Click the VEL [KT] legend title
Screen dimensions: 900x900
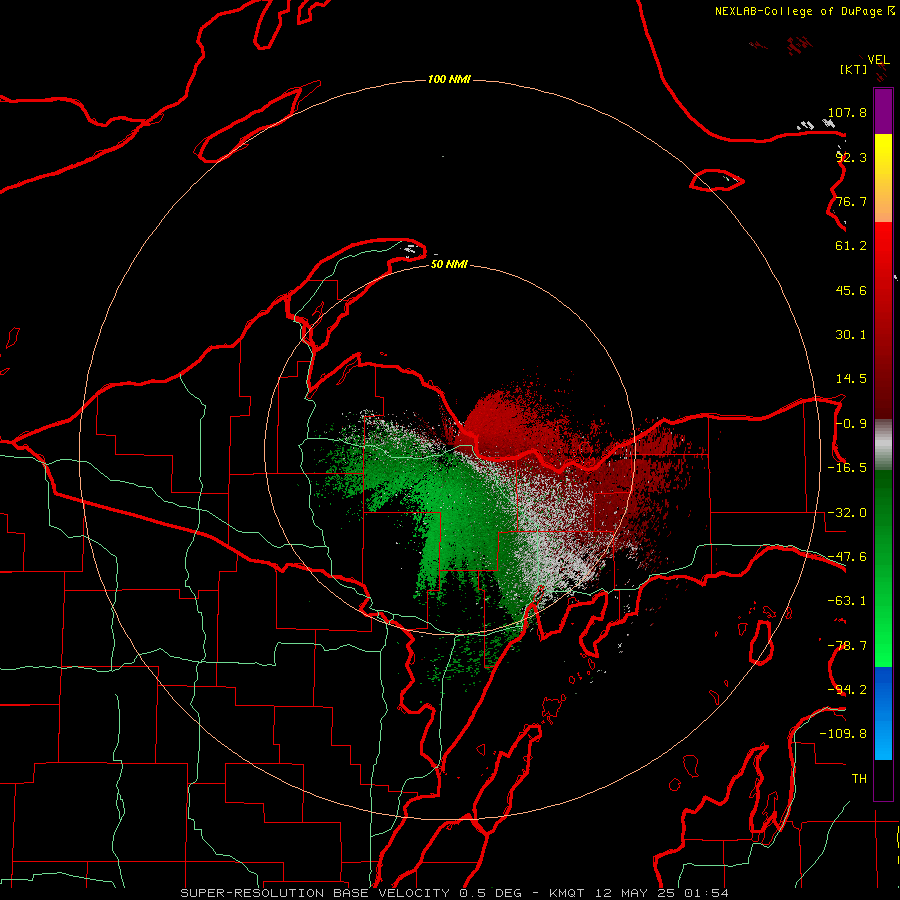click(x=865, y=64)
